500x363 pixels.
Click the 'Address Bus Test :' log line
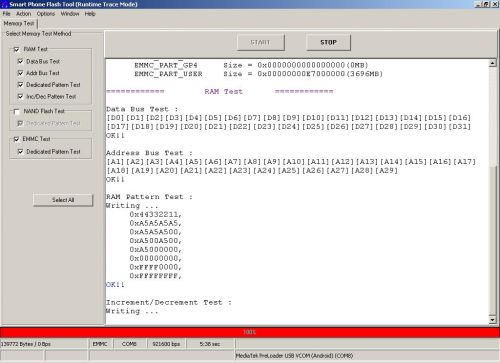(149, 153)
